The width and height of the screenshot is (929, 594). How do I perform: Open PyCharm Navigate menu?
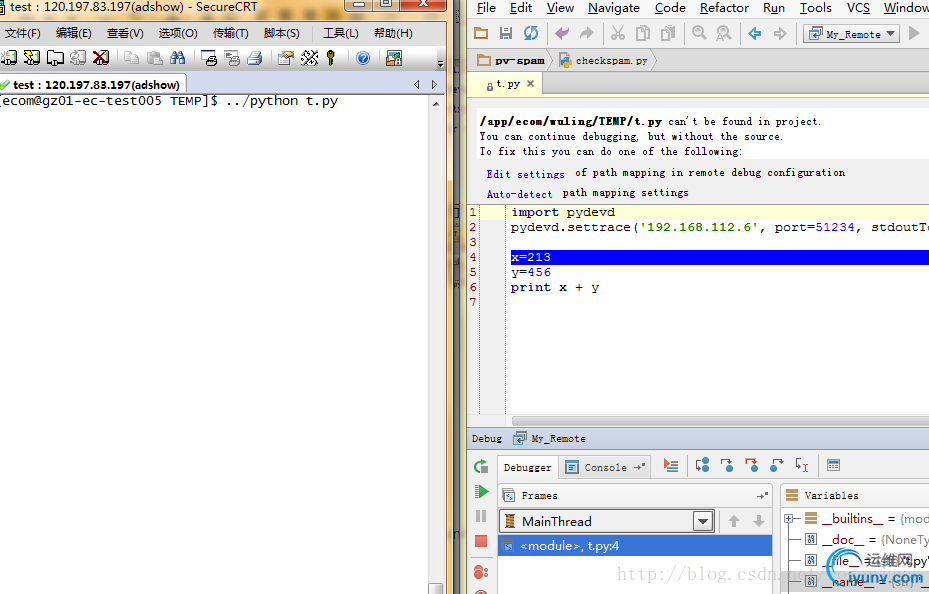[613, 8]
